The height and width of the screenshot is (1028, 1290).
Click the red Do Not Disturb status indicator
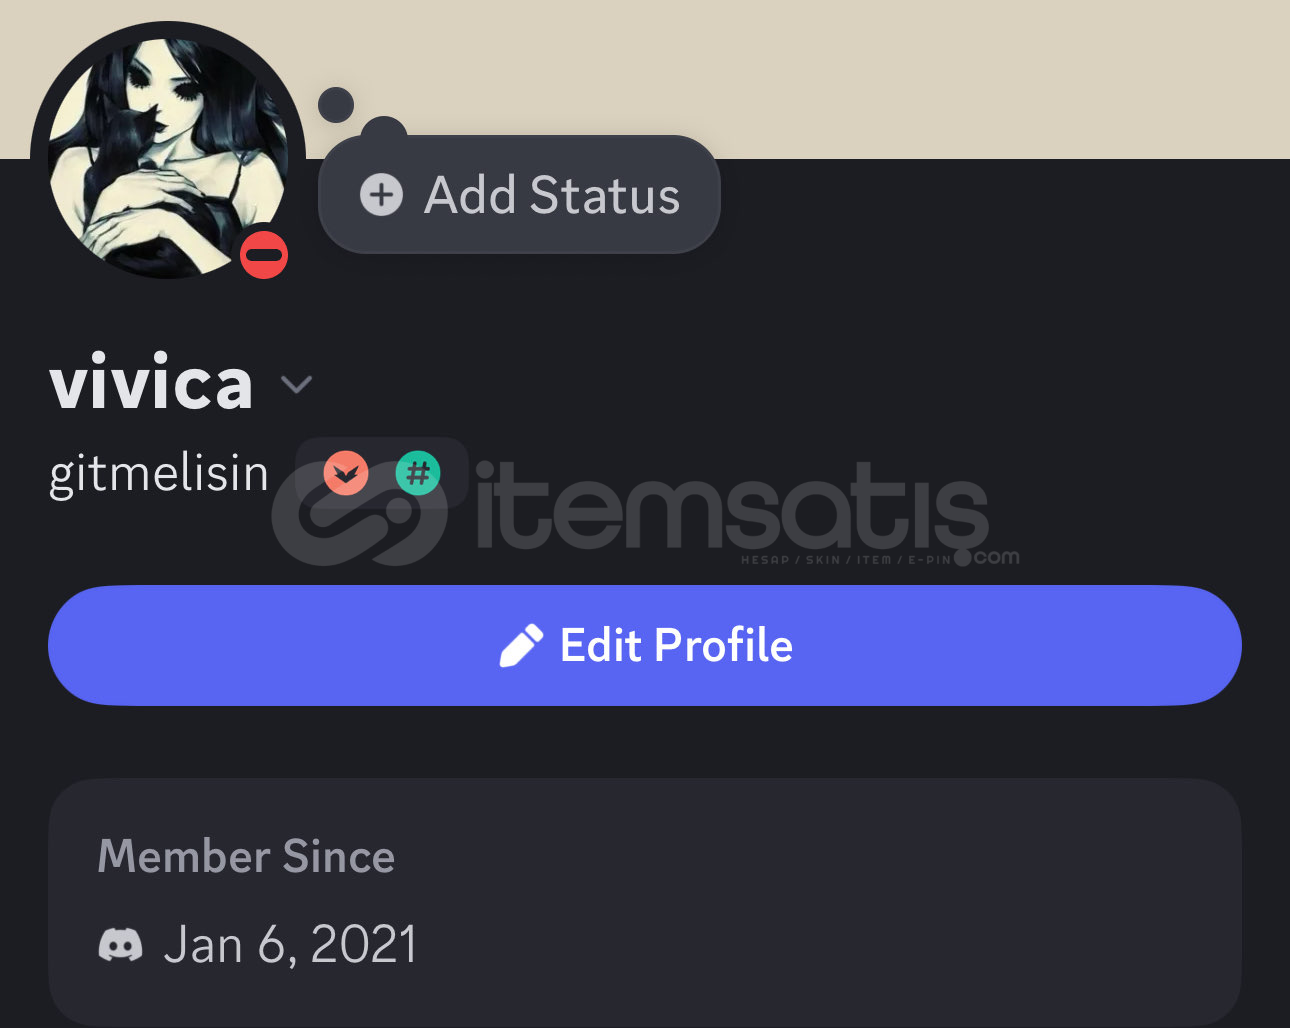(264, 255)
